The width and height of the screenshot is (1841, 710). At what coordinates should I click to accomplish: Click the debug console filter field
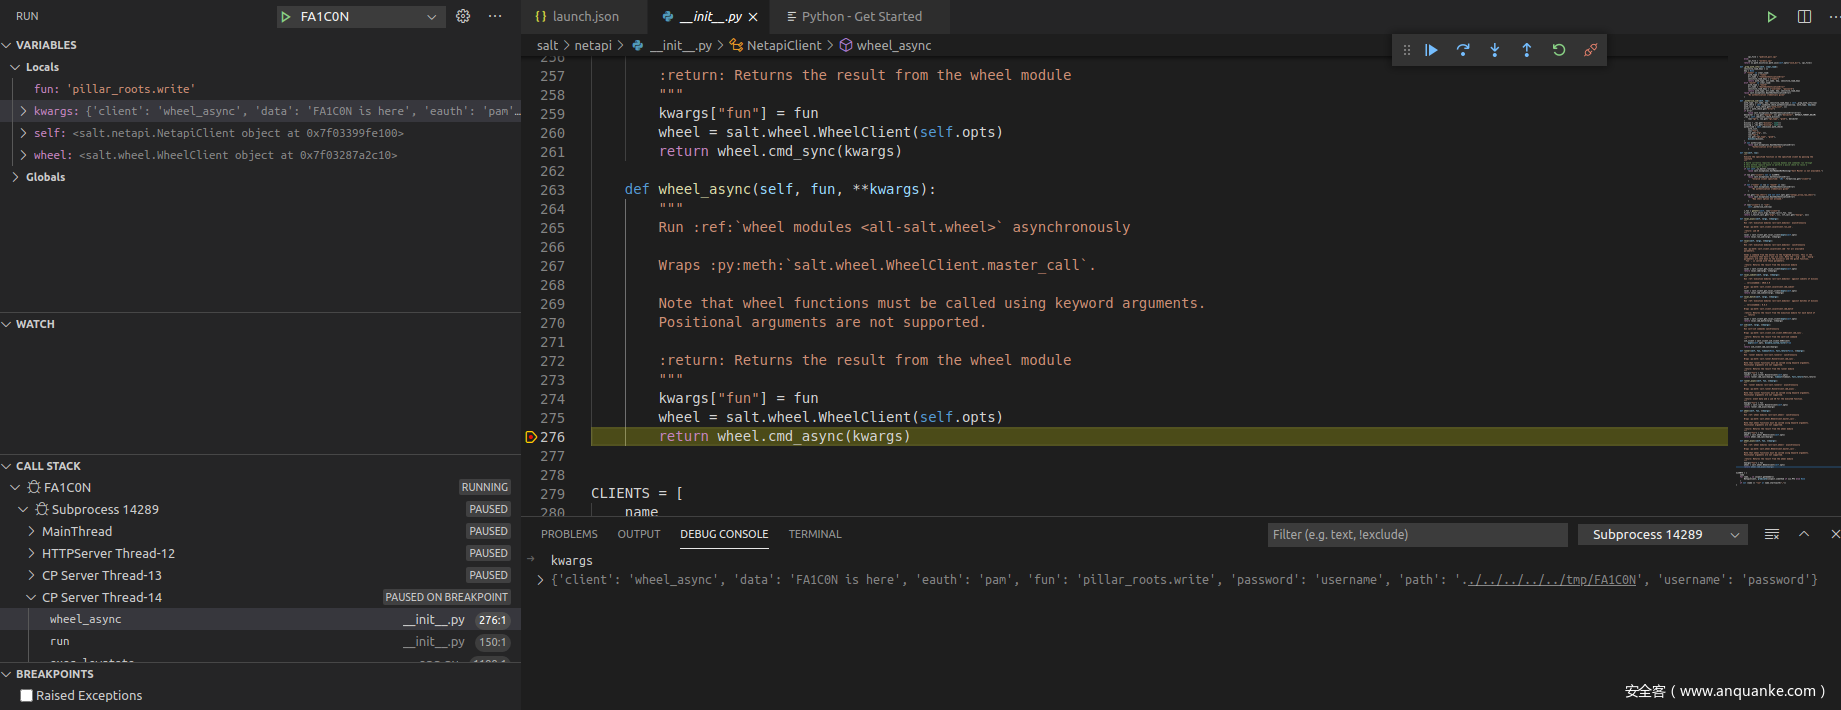tap(1416, 535)
